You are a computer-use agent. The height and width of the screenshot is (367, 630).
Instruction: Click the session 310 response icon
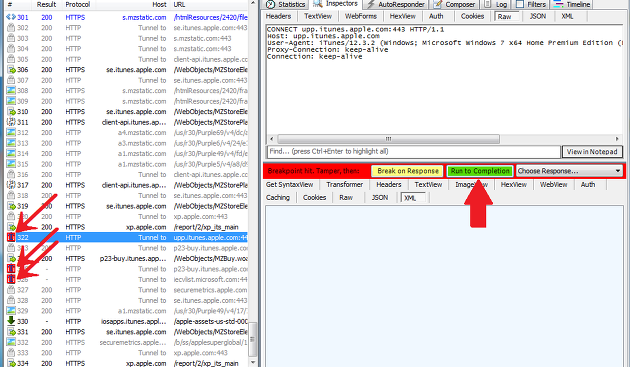coord(11,112)
